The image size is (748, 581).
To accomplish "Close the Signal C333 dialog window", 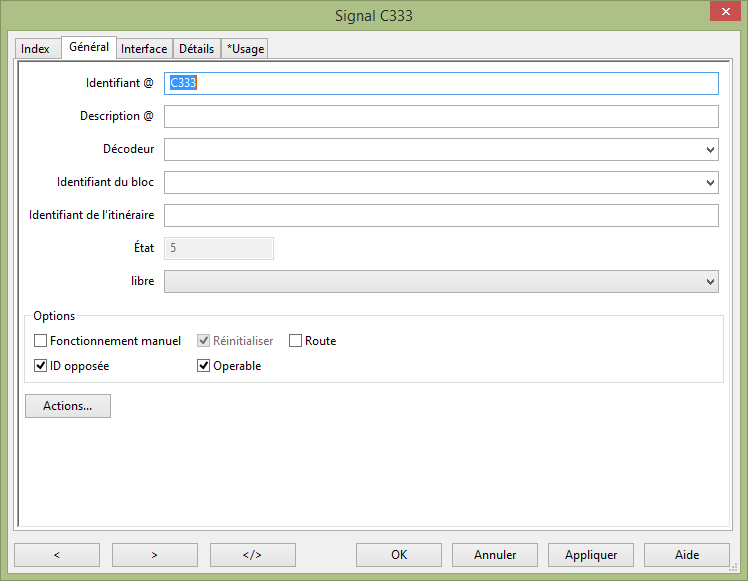I will 725,12.
